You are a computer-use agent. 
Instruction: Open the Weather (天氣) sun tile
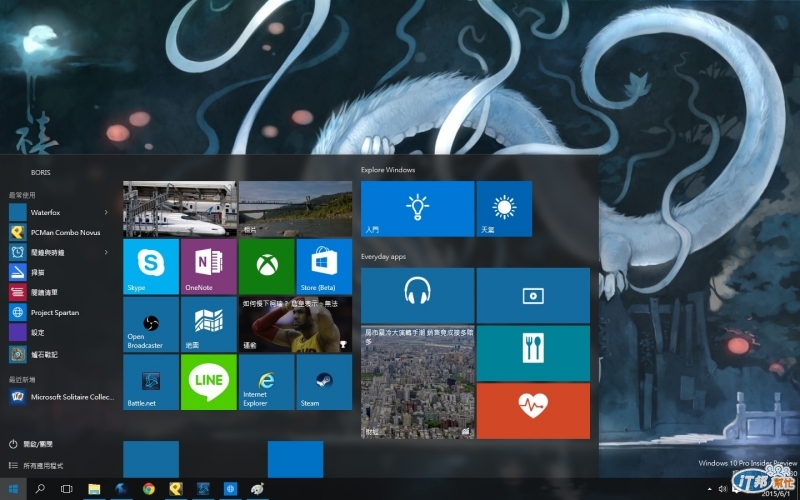[x=504, y=209]
